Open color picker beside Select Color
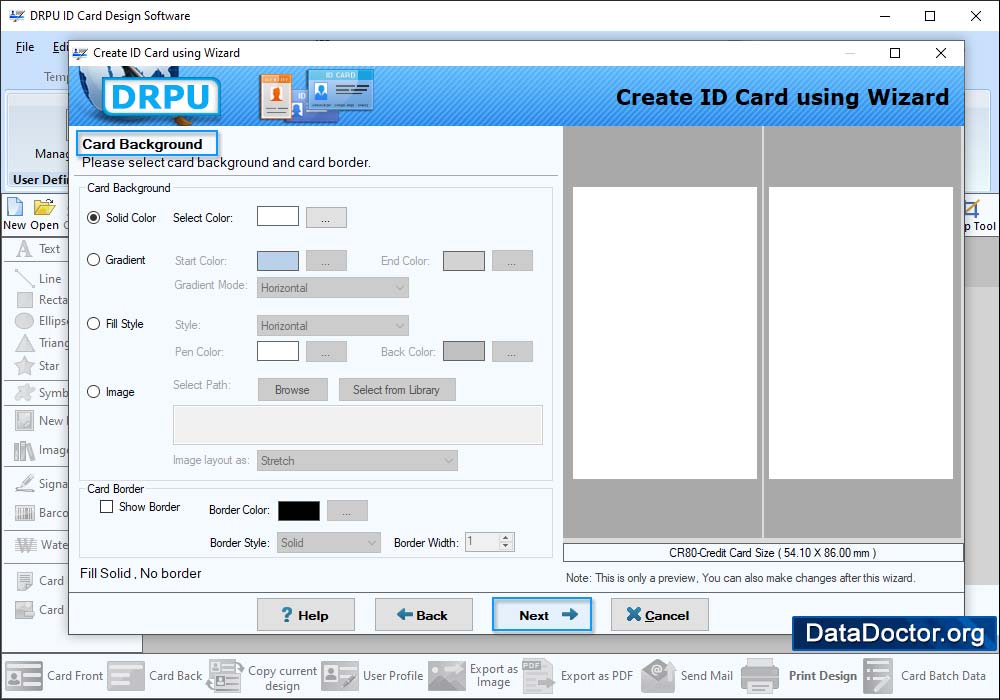This screenshot has width=1000, height=700. click(326, 217)
